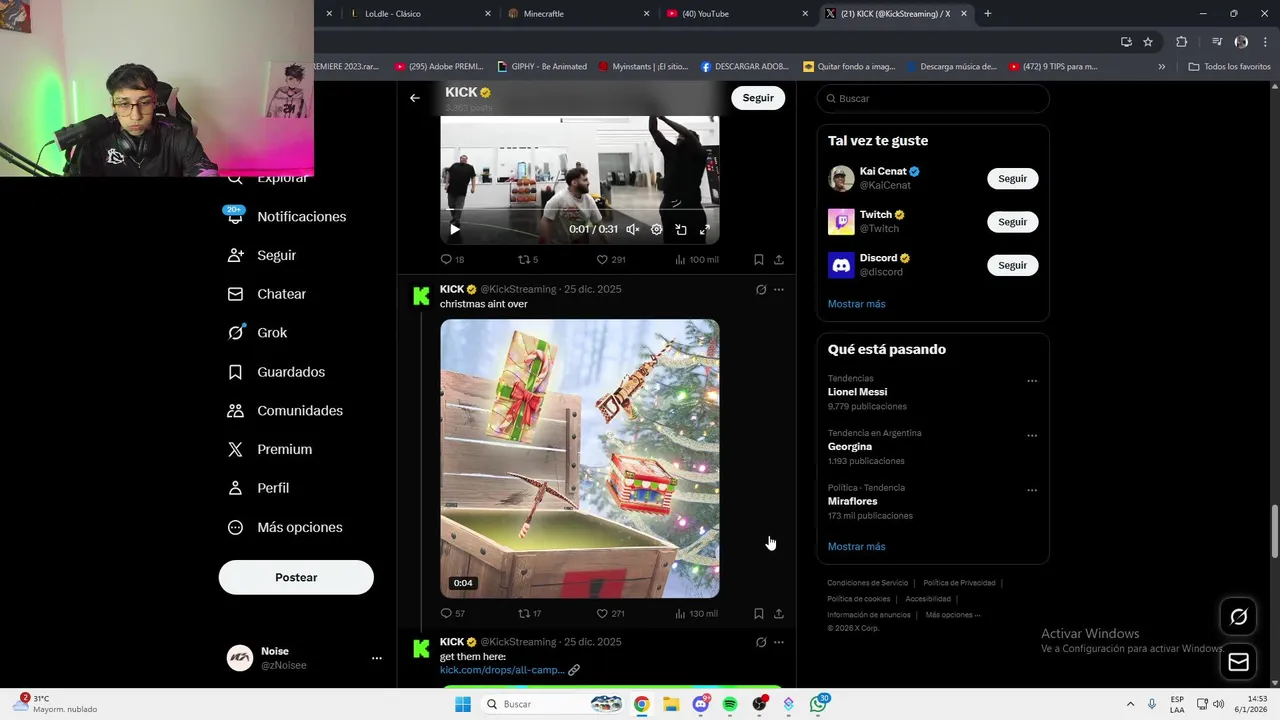Open Guardados in the sidebar
1280x720 pixels.
point(276,372)
